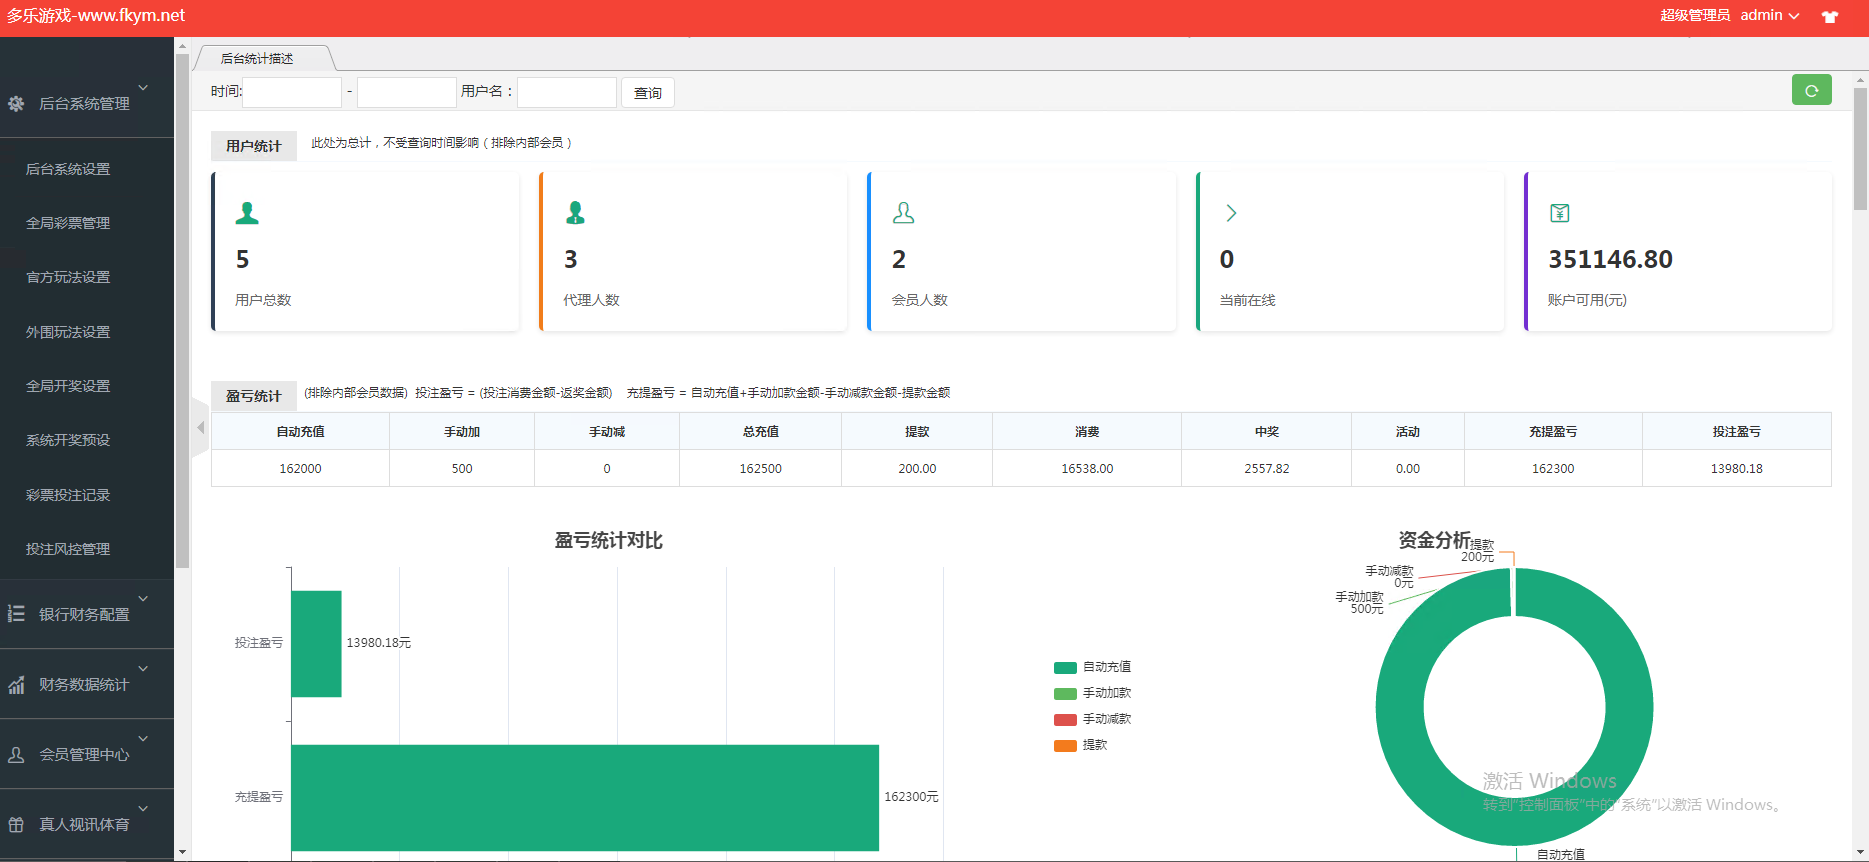Viewport: 1869px width, 862px height.
Task: Click the main page vertical scrollbar thumb
Action: (1860, 149)
